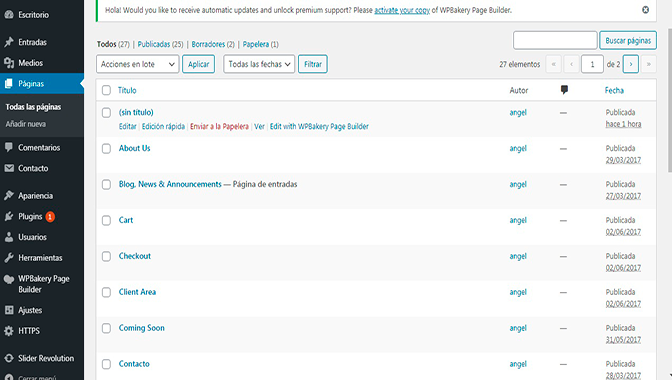Click Ver link under (sin título)
The image size is (672, 380).
(x=259, y=126)
